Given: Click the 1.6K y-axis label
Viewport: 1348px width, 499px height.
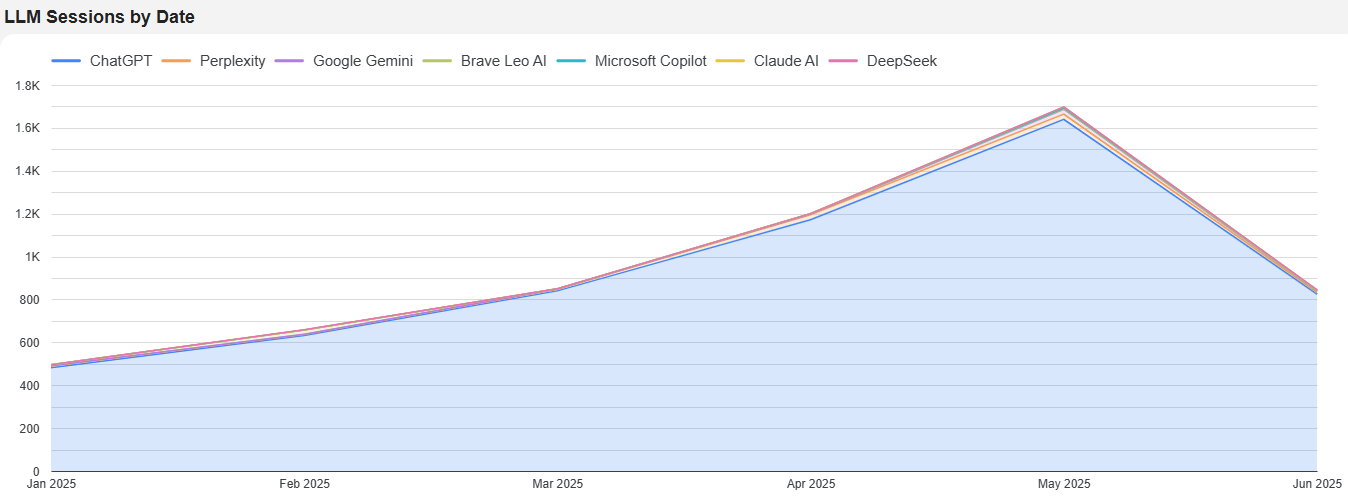Looking at the screenshot, I should click(x=27, y=129).
